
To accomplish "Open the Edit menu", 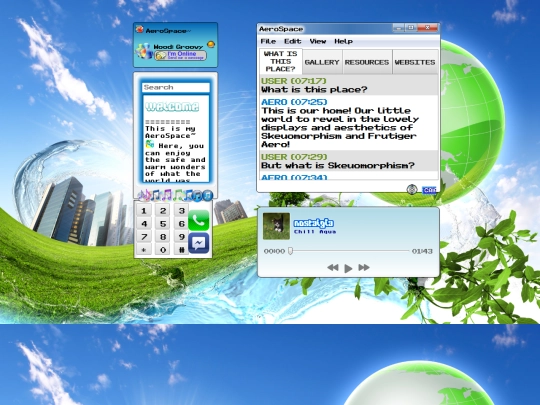I will [x=293, y=41].
